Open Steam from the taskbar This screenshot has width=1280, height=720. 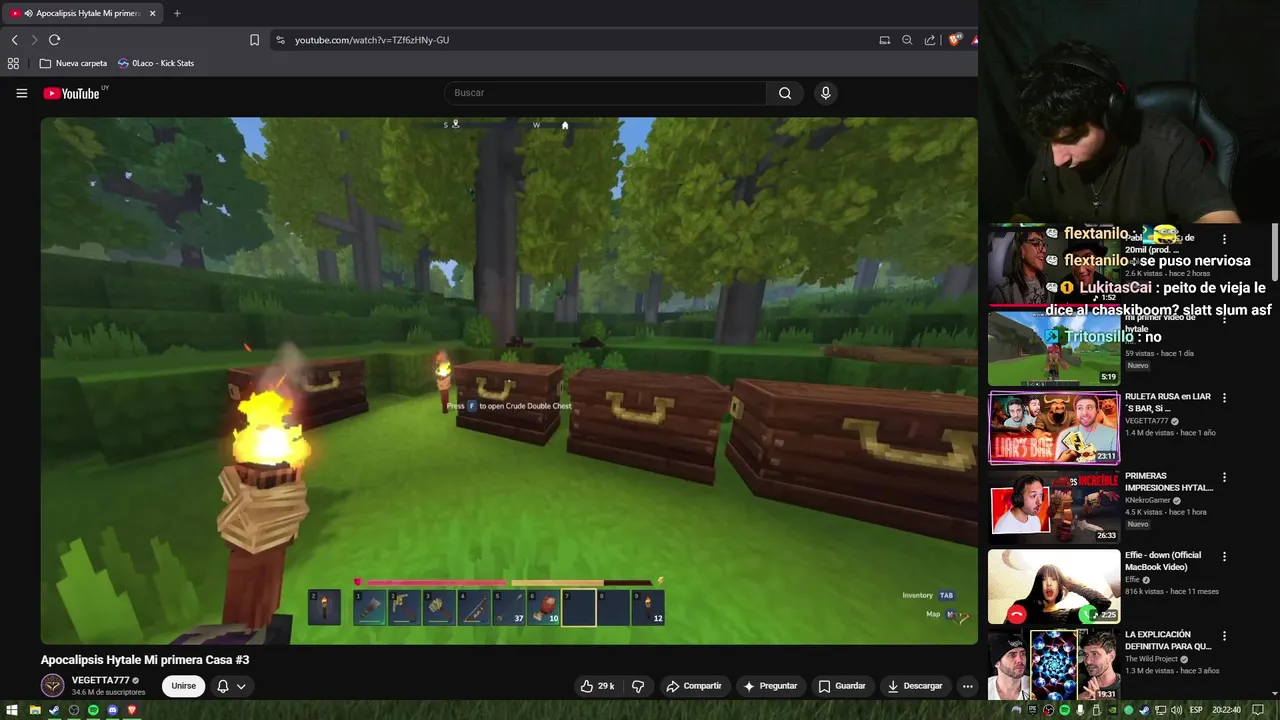coord(53,710)
